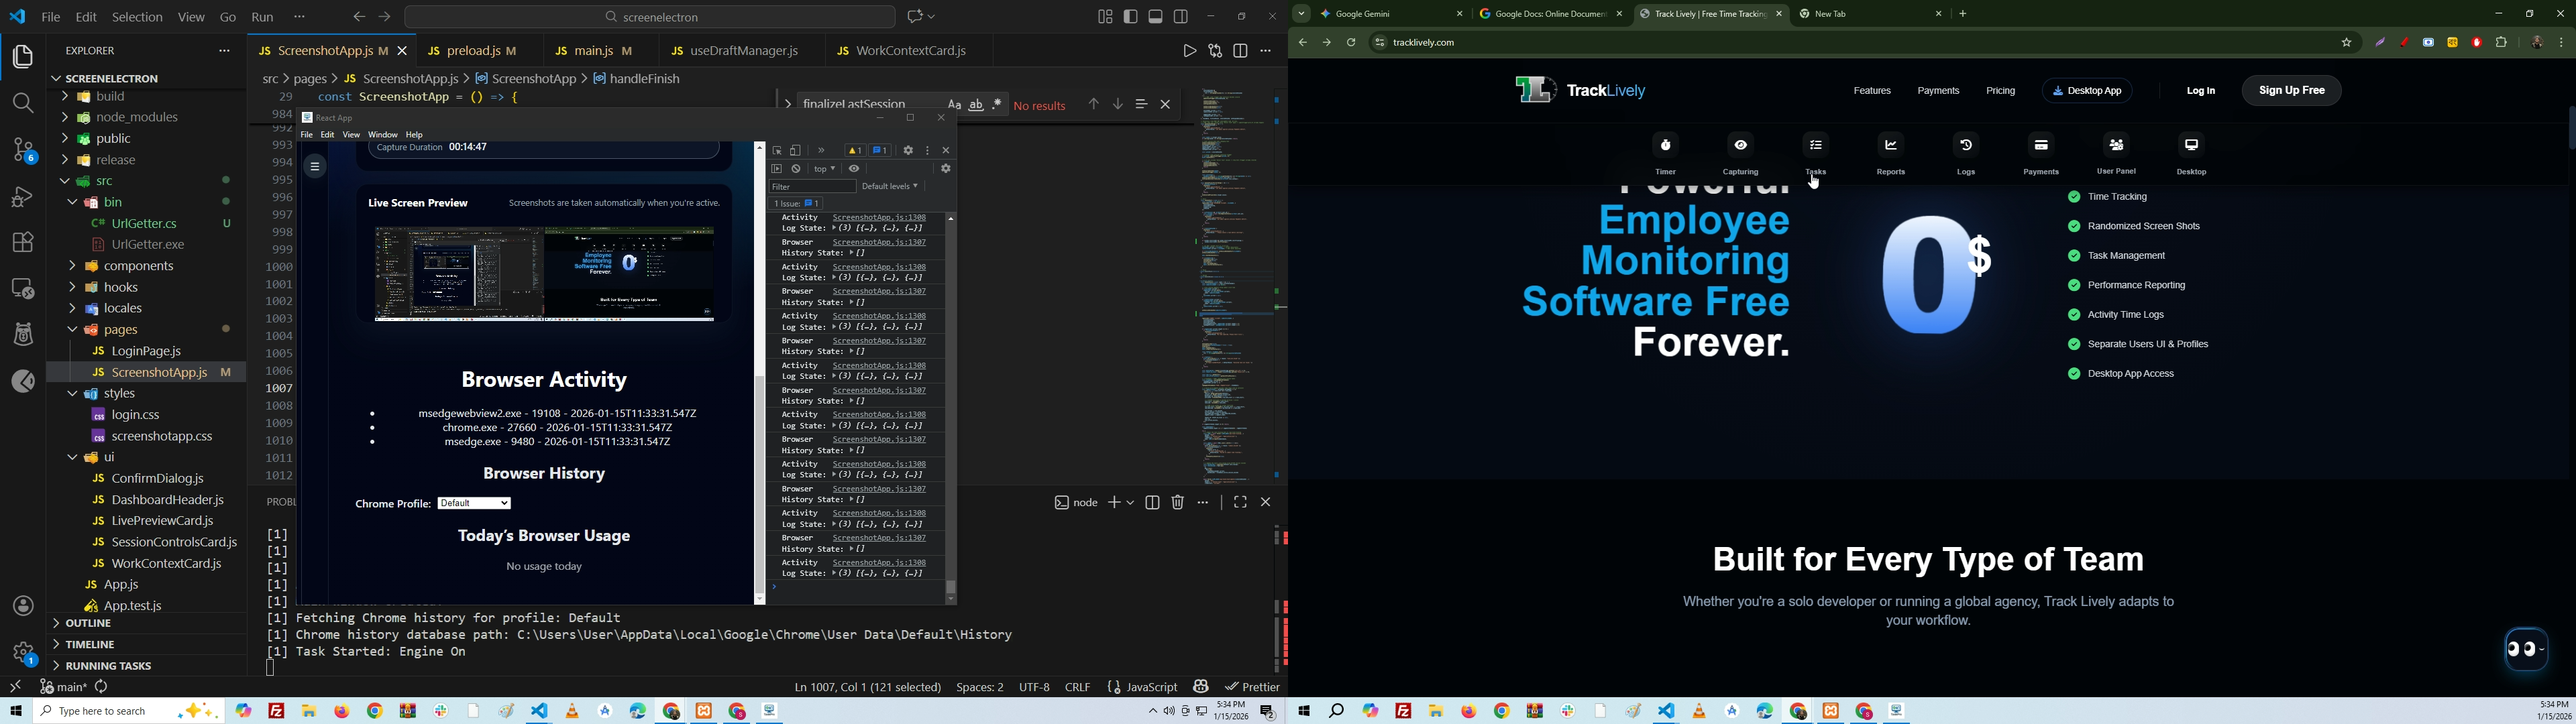This screenshot has width=2576, height=724.
Task: Switch to the main.js editor tab
Action: click(x=594, y=50)
